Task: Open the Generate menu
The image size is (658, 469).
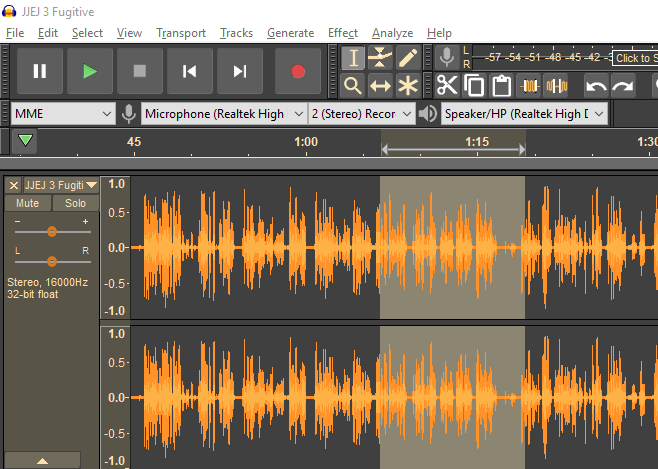Action: (x=290, y=33)
